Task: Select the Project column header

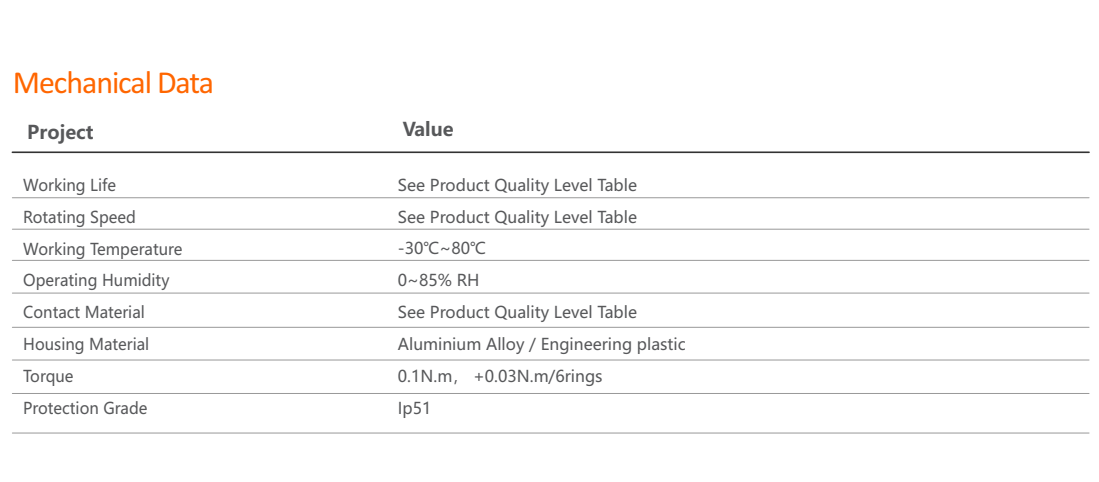Action: point(60,132)
